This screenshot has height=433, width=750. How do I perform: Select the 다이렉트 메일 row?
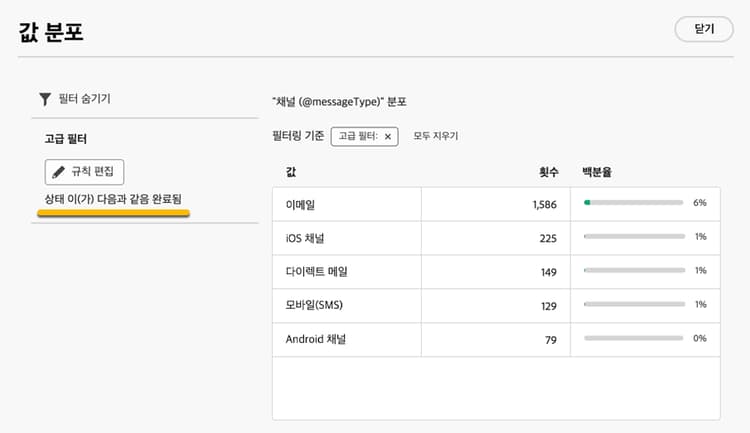tap(316, 271)
